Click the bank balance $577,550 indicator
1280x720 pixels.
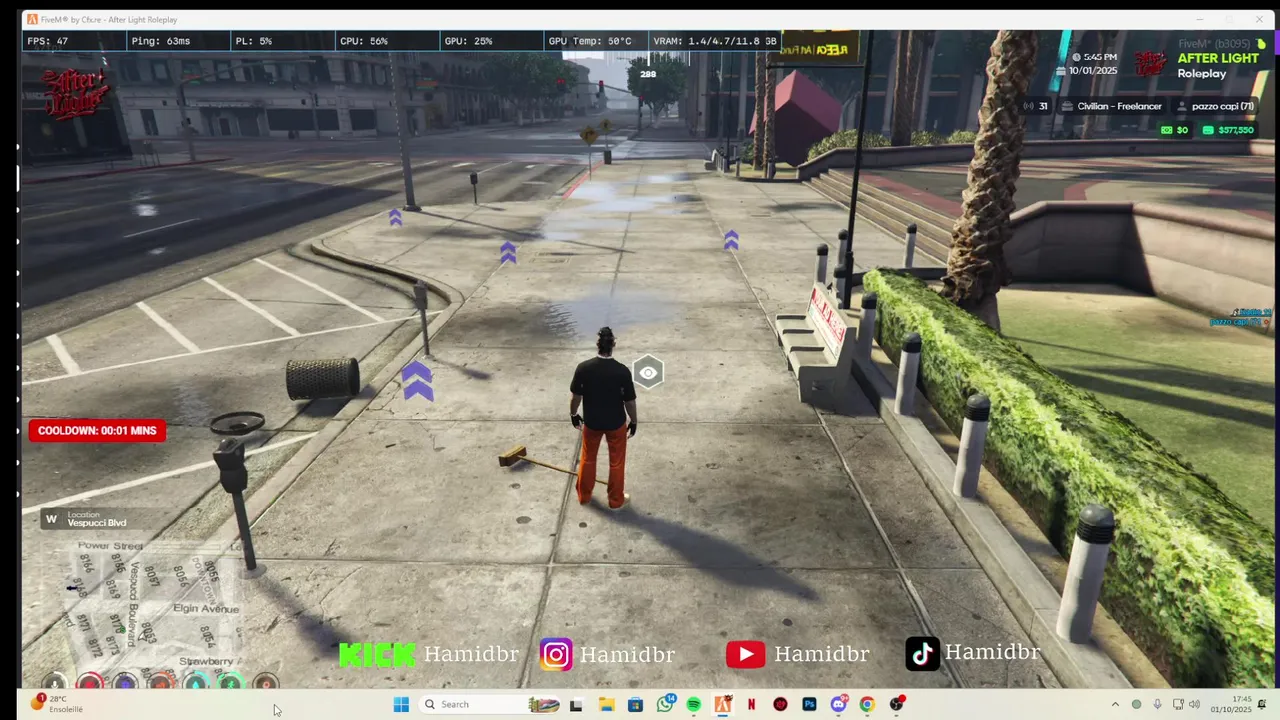1228,130
